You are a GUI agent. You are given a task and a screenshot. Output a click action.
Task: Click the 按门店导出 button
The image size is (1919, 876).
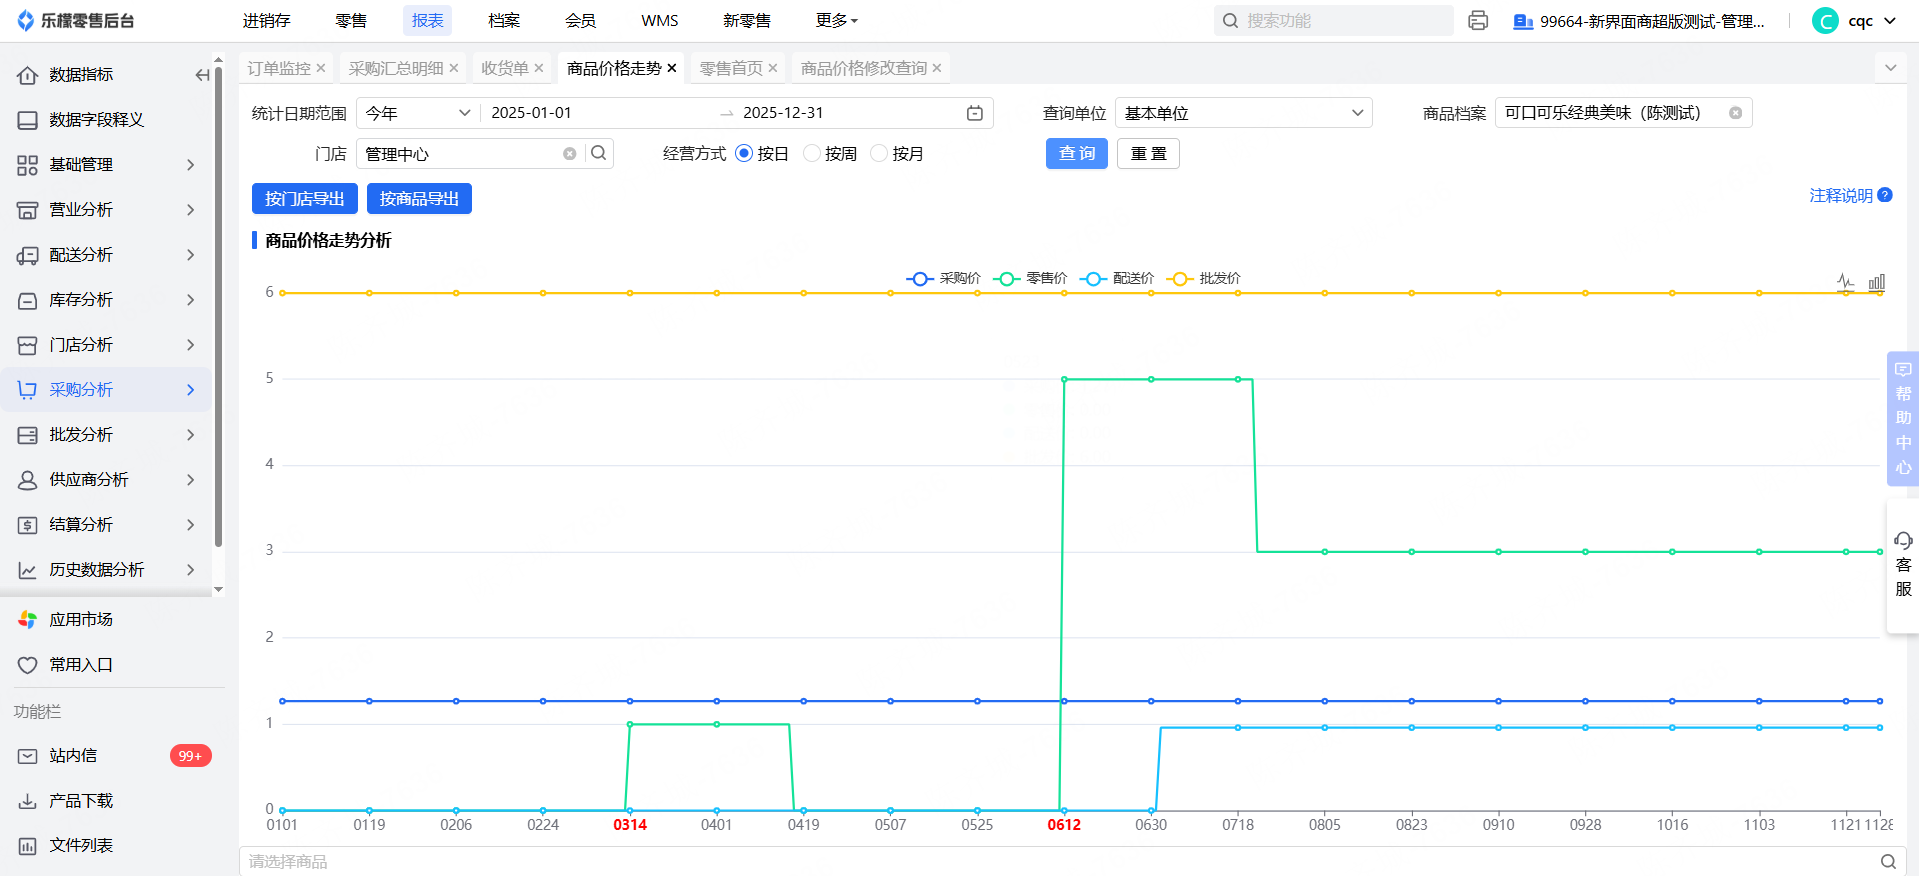tap(304, 199)
